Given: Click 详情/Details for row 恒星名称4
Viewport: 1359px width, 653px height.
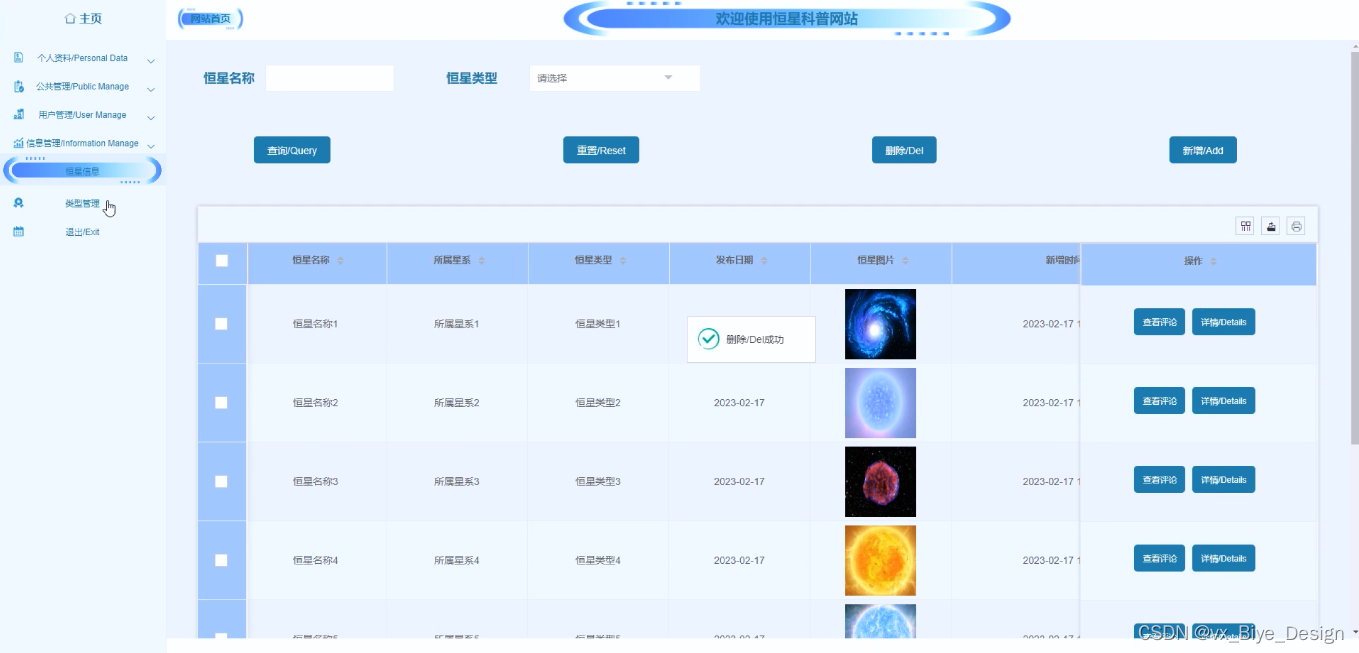Looking at the screenshot, I should pos(1223,558).
